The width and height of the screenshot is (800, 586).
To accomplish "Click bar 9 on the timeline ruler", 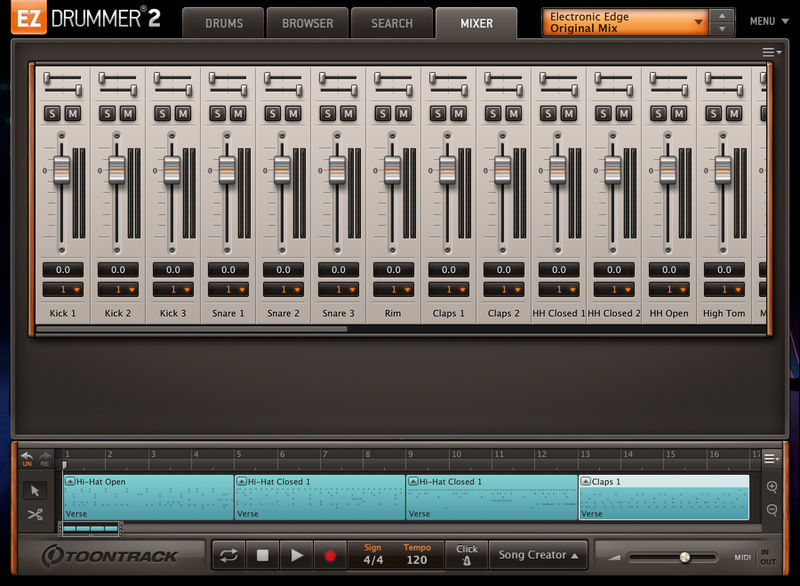I will (410, 454).
